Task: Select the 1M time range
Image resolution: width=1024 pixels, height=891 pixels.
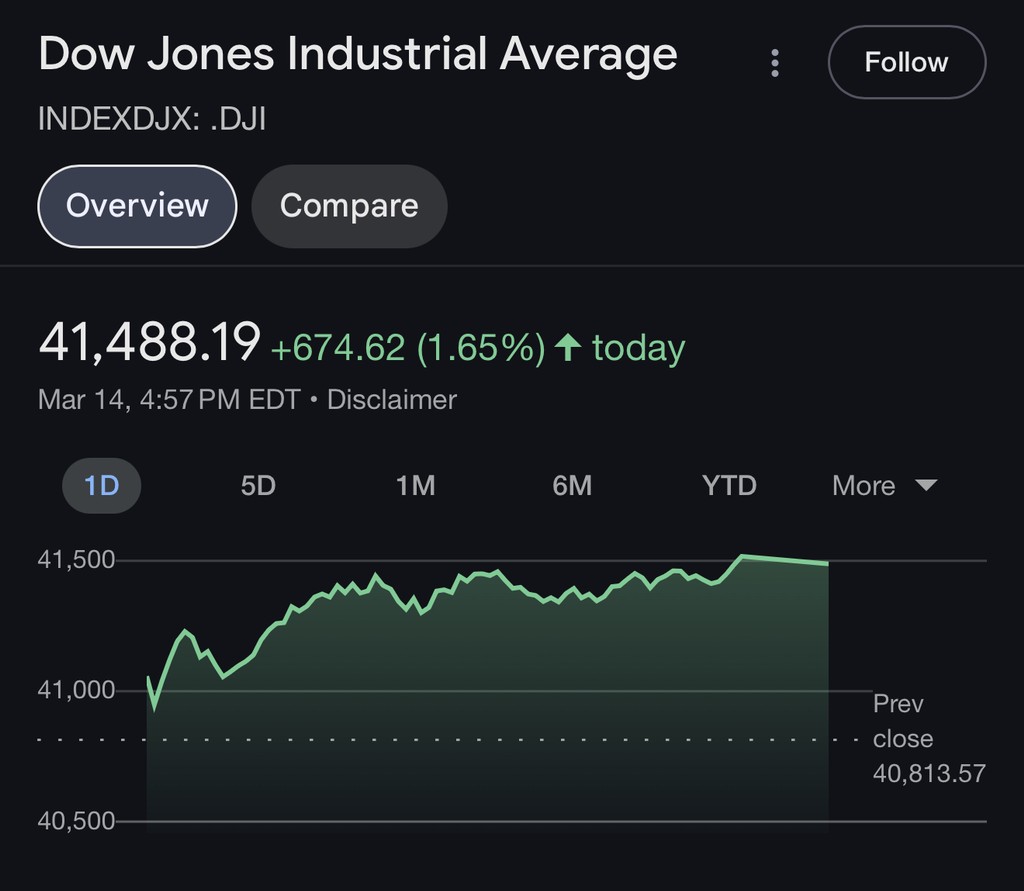Action: [415, 486]
